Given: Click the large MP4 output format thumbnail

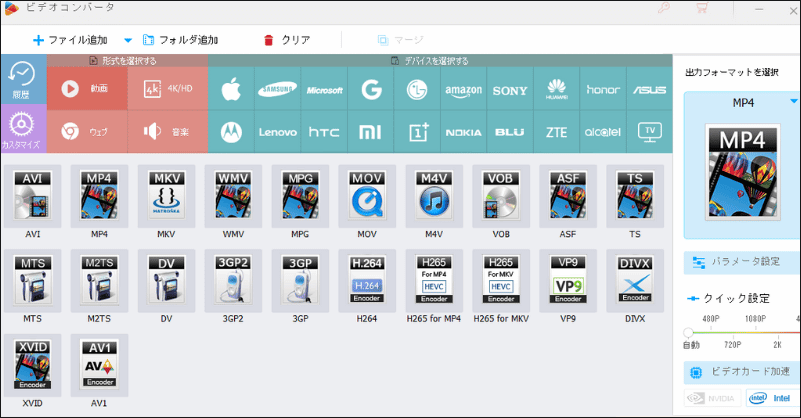Looking at the screenshot, I should (x=742, y=172).
